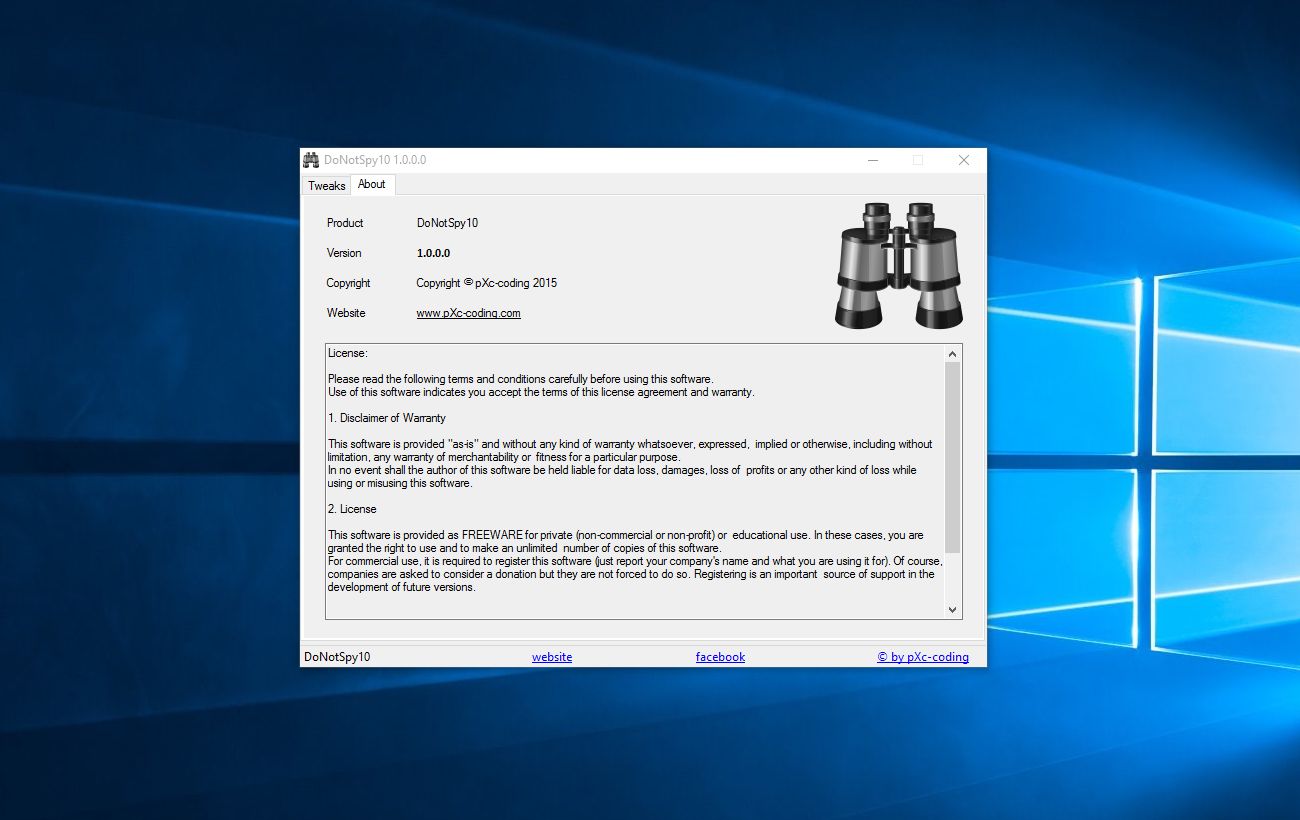1300x820 pixels.
Task: Click the "Copyright © pXc-coding 2015" text
Action: [487, 283]
